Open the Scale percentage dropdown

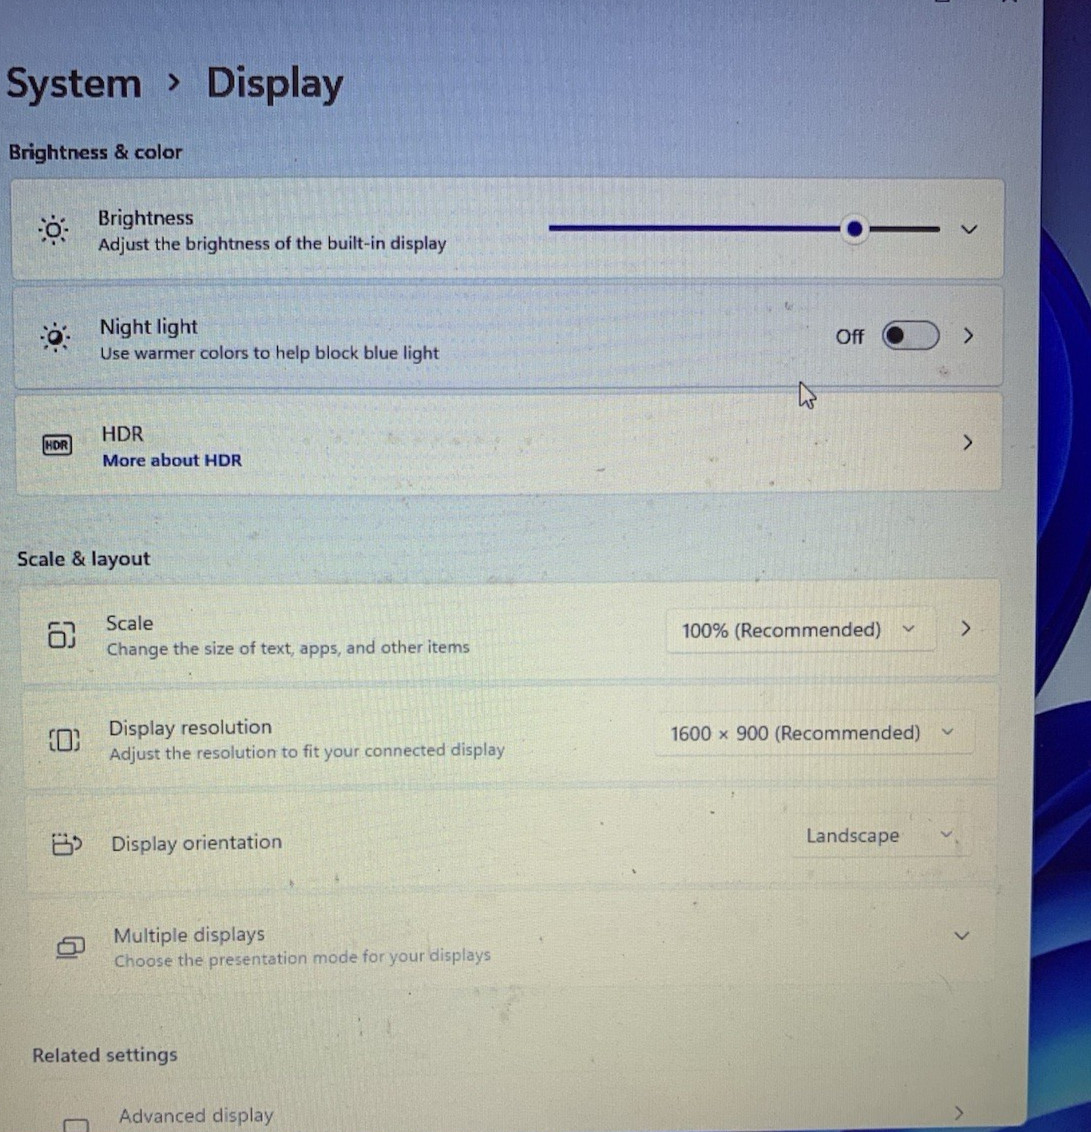[x=800, y=630]
